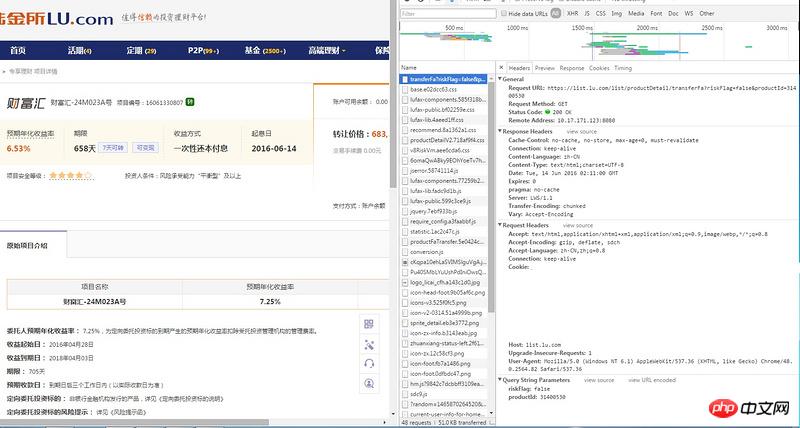800x428 pixels.
Task: Click view source beside Response Headers
Action: [x=581, y=132]
